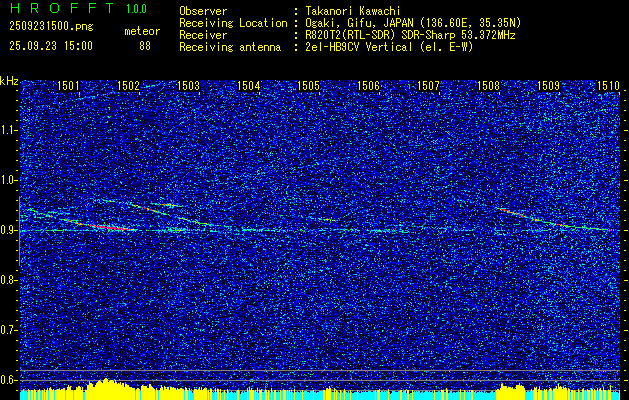Image resolution: width=629 pixels, height=400 pixels.
Task: Click the 1510 time marker
Action: click(x=608, y=86)
